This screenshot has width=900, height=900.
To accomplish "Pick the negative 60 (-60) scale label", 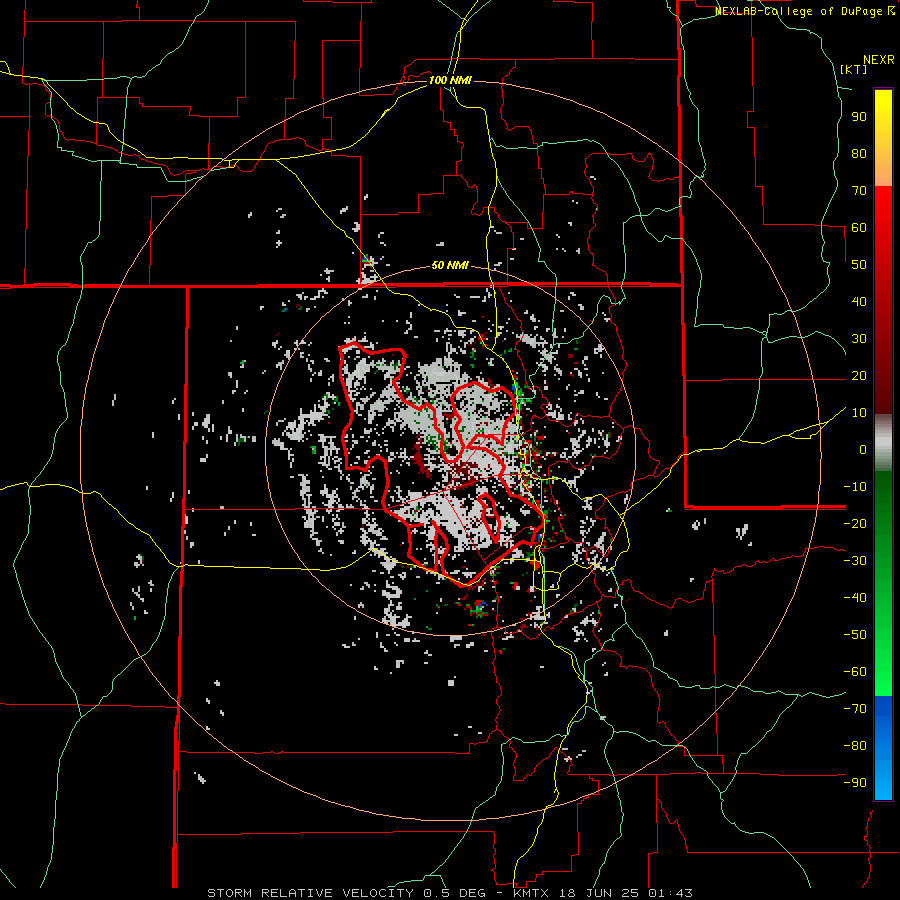I will pyautogui.click(x=855, y=672).
